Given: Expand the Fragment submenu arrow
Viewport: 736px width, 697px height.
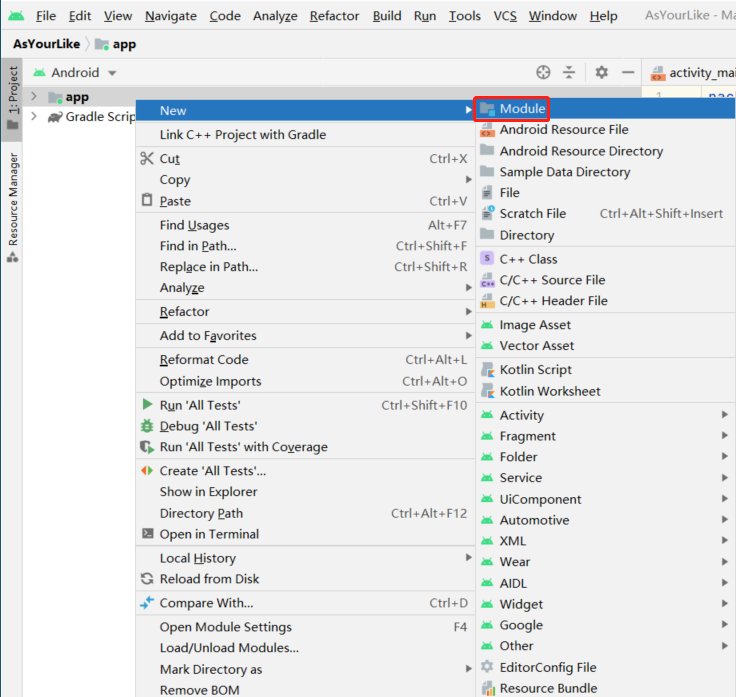Looking at the screenshot, I should [x=725, y=436].
